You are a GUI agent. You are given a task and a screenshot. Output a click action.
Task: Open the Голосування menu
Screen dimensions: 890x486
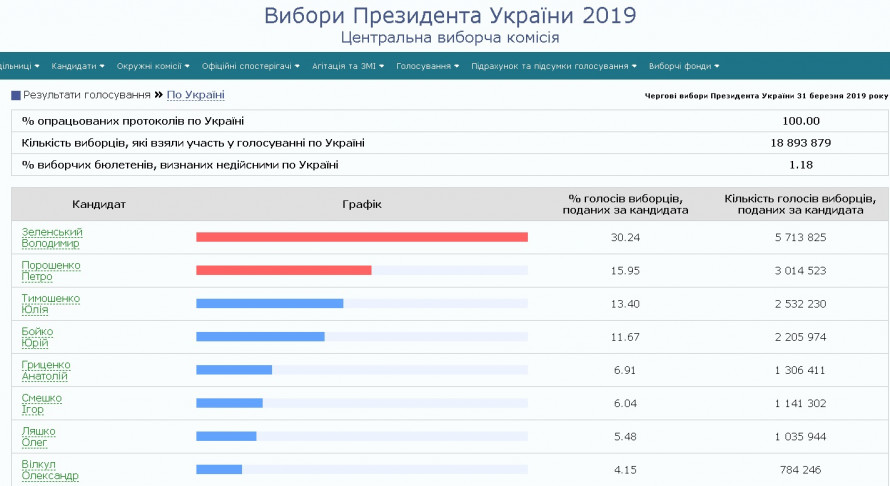428,66
